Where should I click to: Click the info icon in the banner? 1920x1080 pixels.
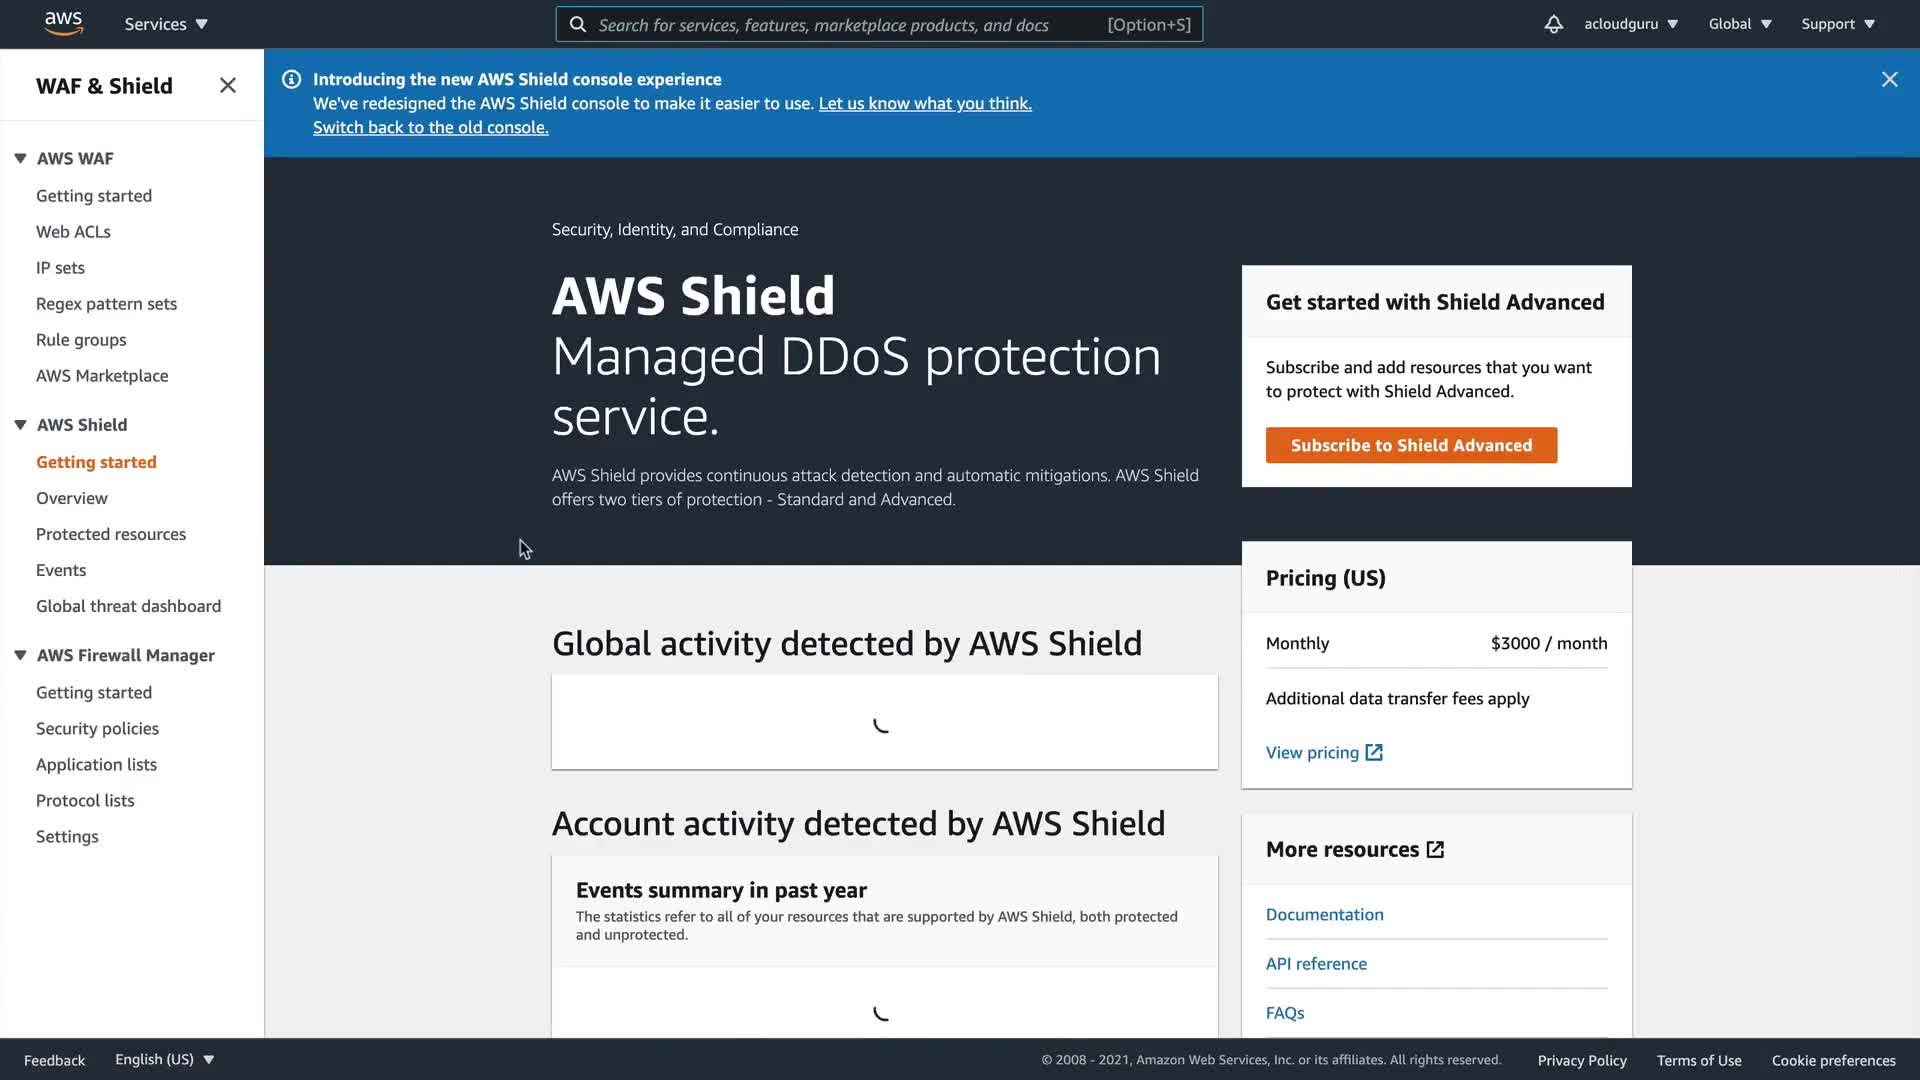(x=291, y=79)
